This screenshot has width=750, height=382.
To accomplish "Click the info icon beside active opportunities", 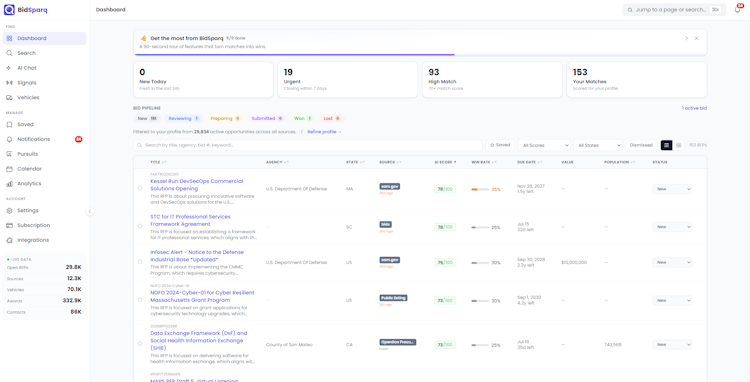I will click(301, 131).
